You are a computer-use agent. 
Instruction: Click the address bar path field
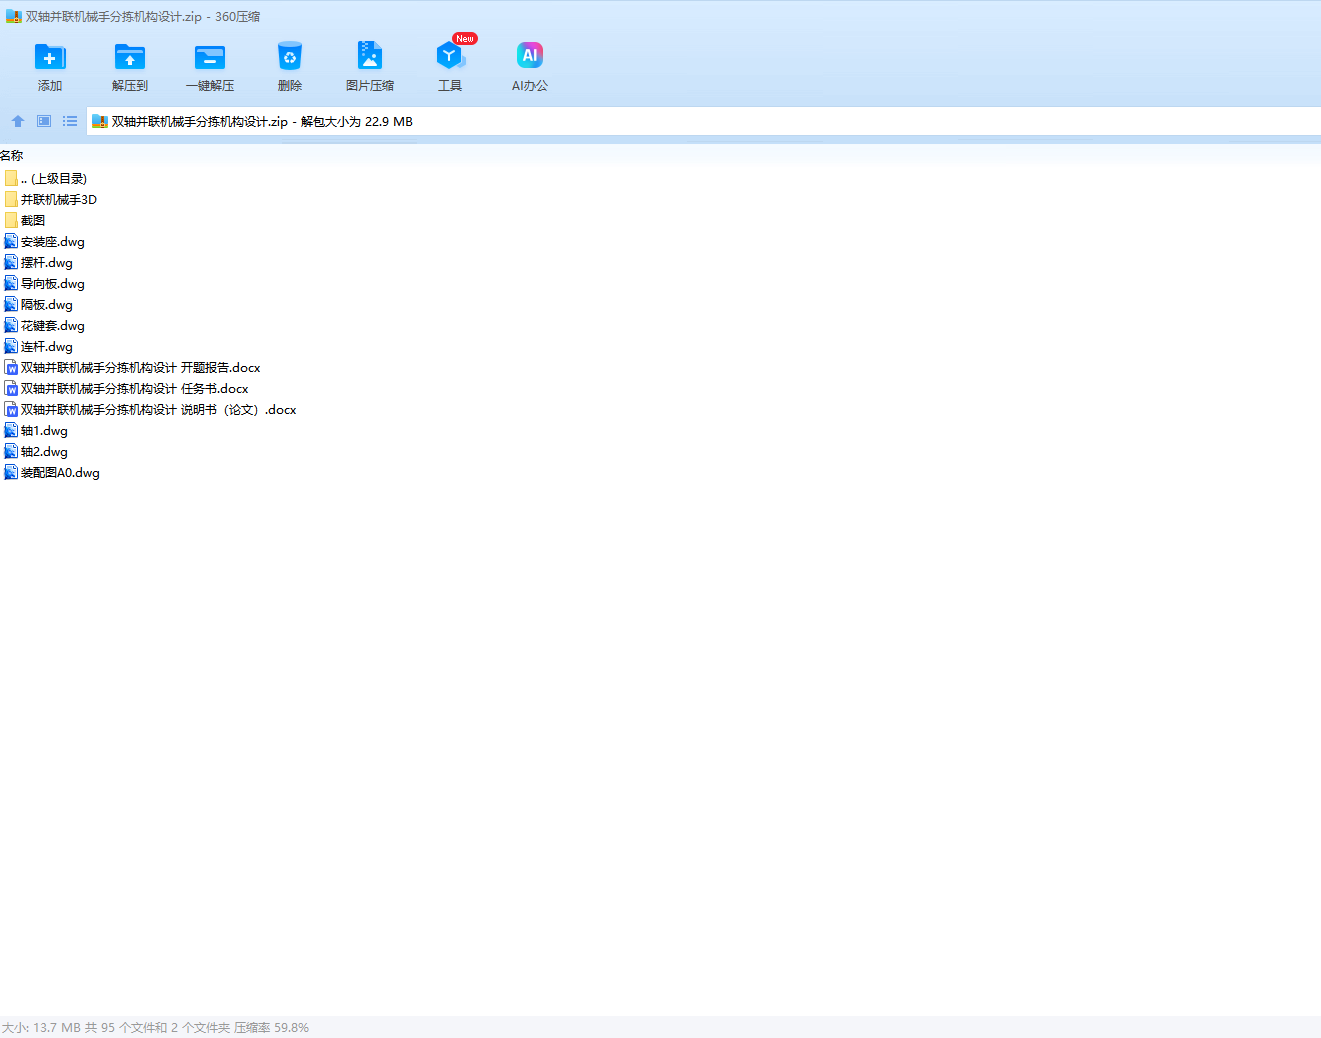coord(704,121)
